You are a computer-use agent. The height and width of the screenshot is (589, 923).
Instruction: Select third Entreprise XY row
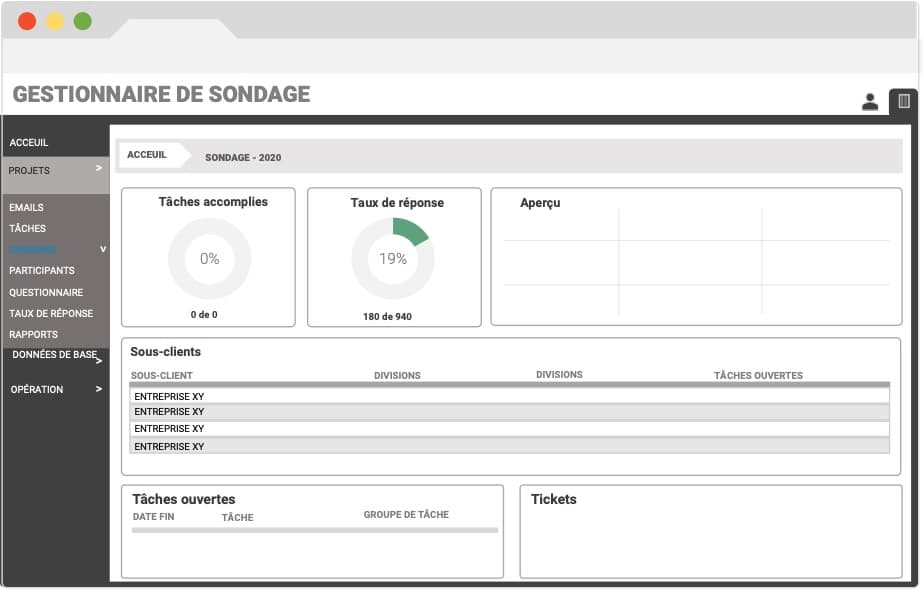pyautogui.click(x=509, y=428)
